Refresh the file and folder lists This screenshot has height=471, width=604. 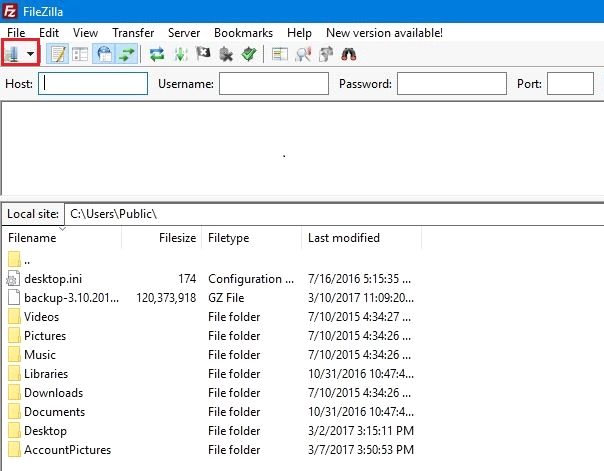coord(157,54)
